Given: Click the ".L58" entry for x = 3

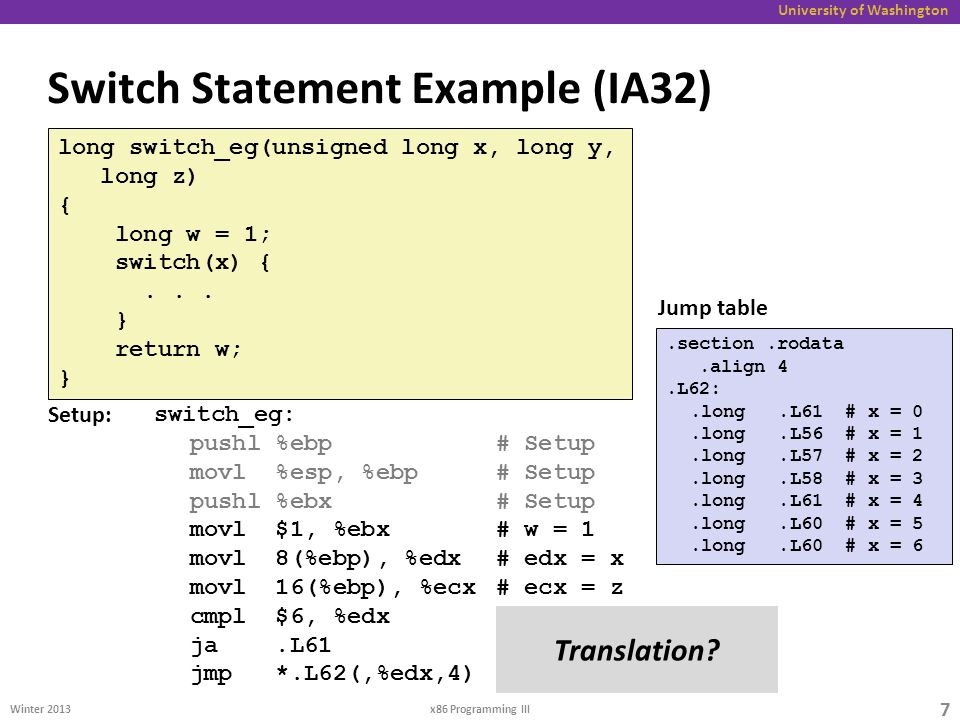Looking at the screenshot, I should 801,478.
